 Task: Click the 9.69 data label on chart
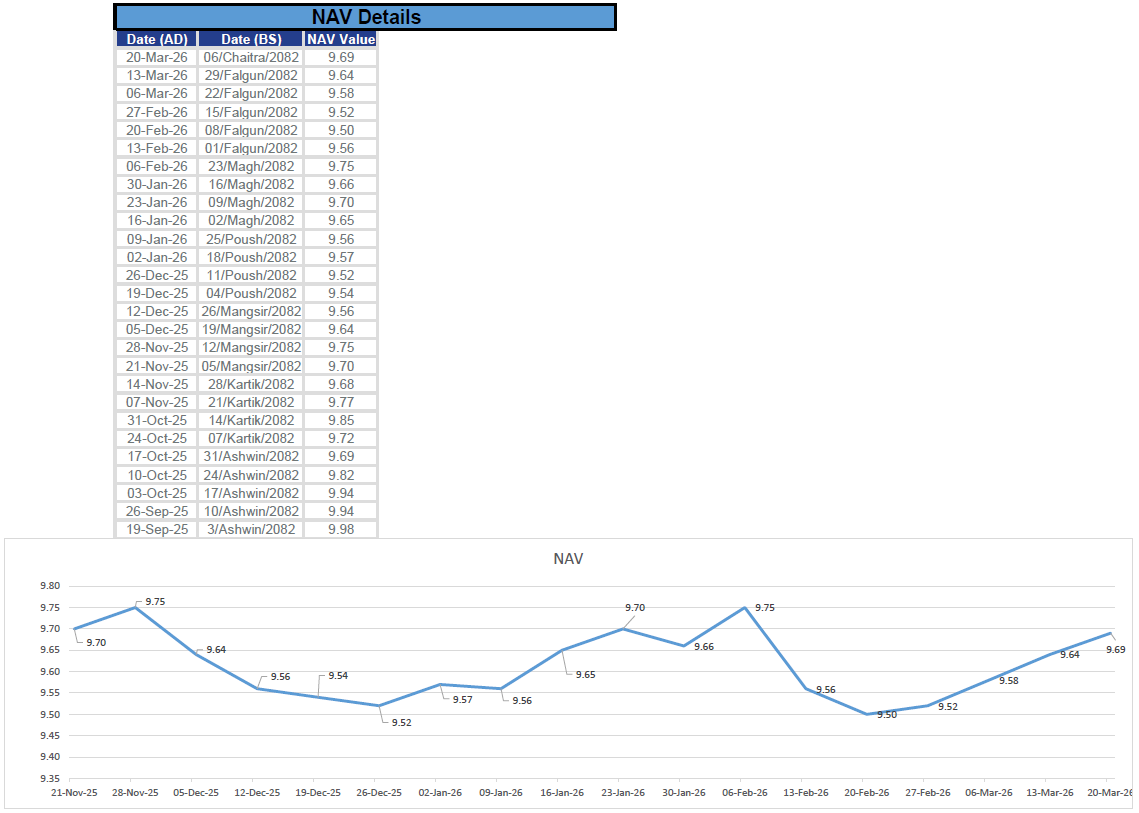(1115, 650)
